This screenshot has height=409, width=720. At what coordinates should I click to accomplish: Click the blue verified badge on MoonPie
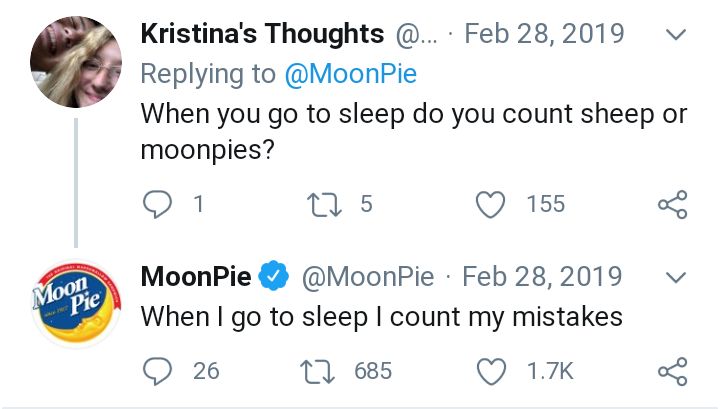(273, 276)
